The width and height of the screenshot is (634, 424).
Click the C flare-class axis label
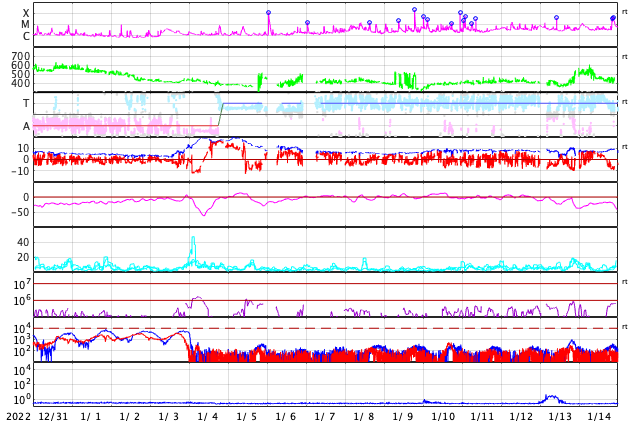(26, 36)
